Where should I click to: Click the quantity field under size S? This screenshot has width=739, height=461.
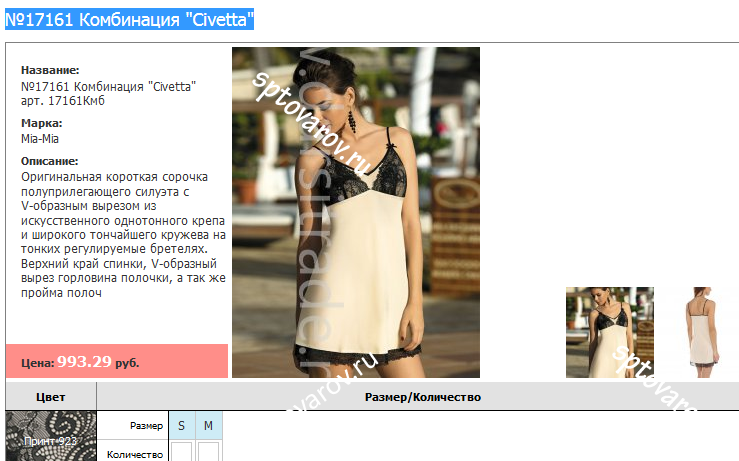pyautogui.click(x=181, y=453)
